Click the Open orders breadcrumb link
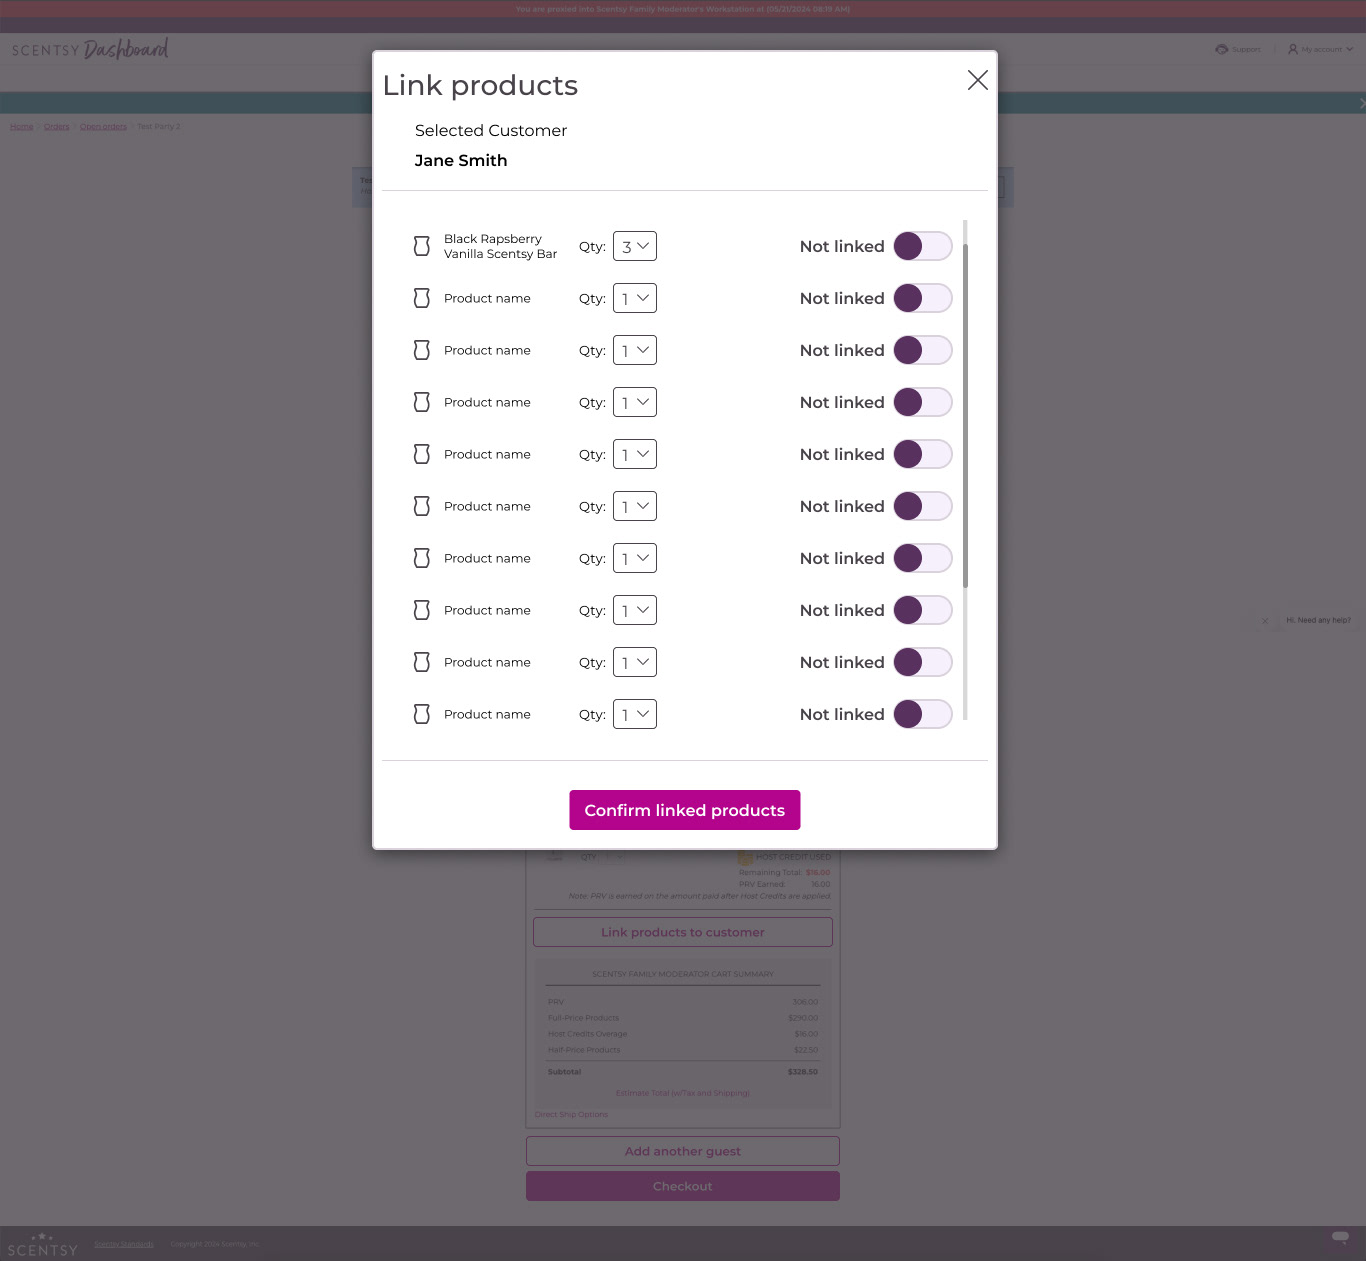The height and width of the screenshot is (1261, 1366). (103, 127)
